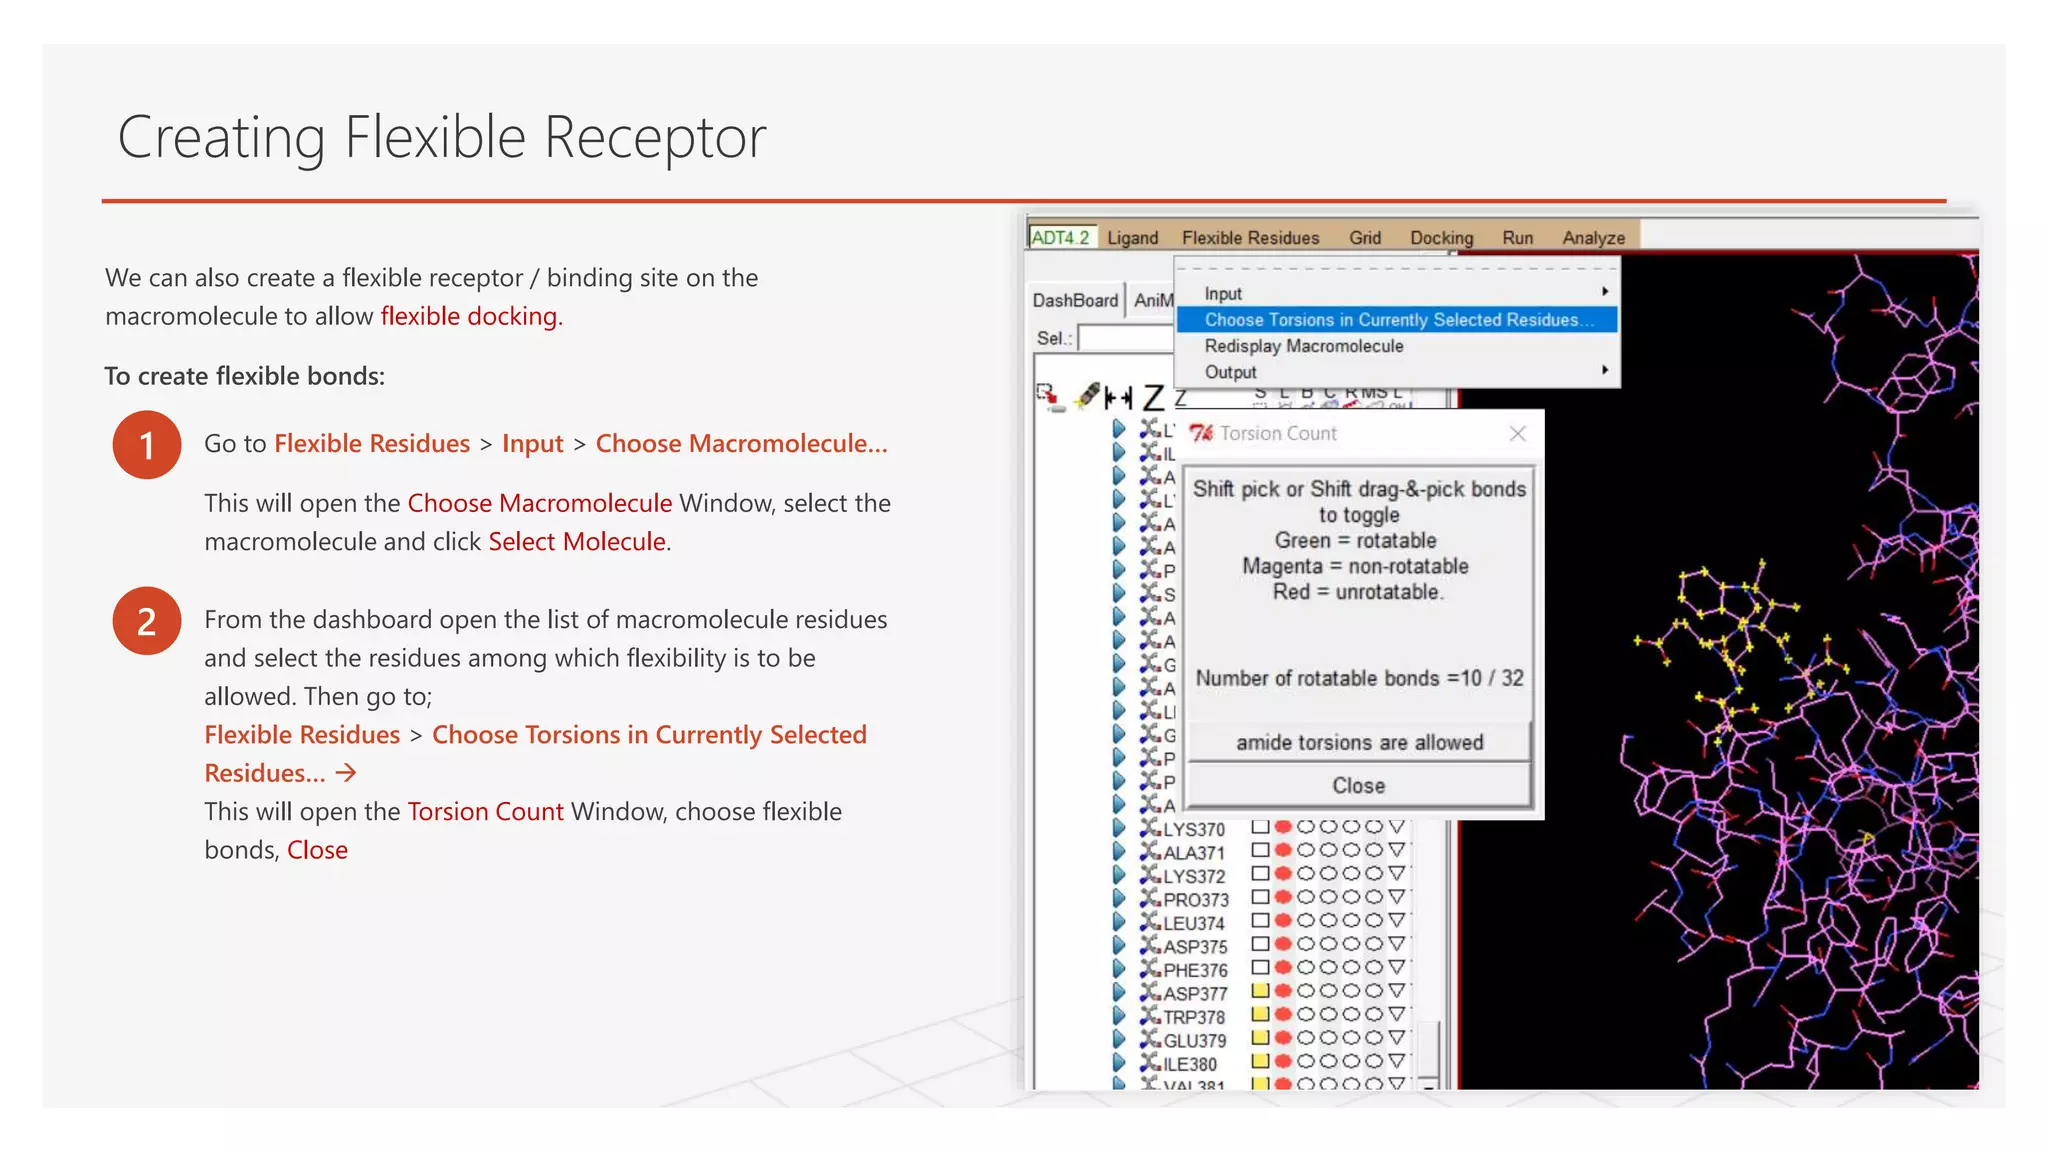Click the red lines dot for PRO373
Image resolution: width=2048 pixels, height=1152 pixels.
(1283, 897)
